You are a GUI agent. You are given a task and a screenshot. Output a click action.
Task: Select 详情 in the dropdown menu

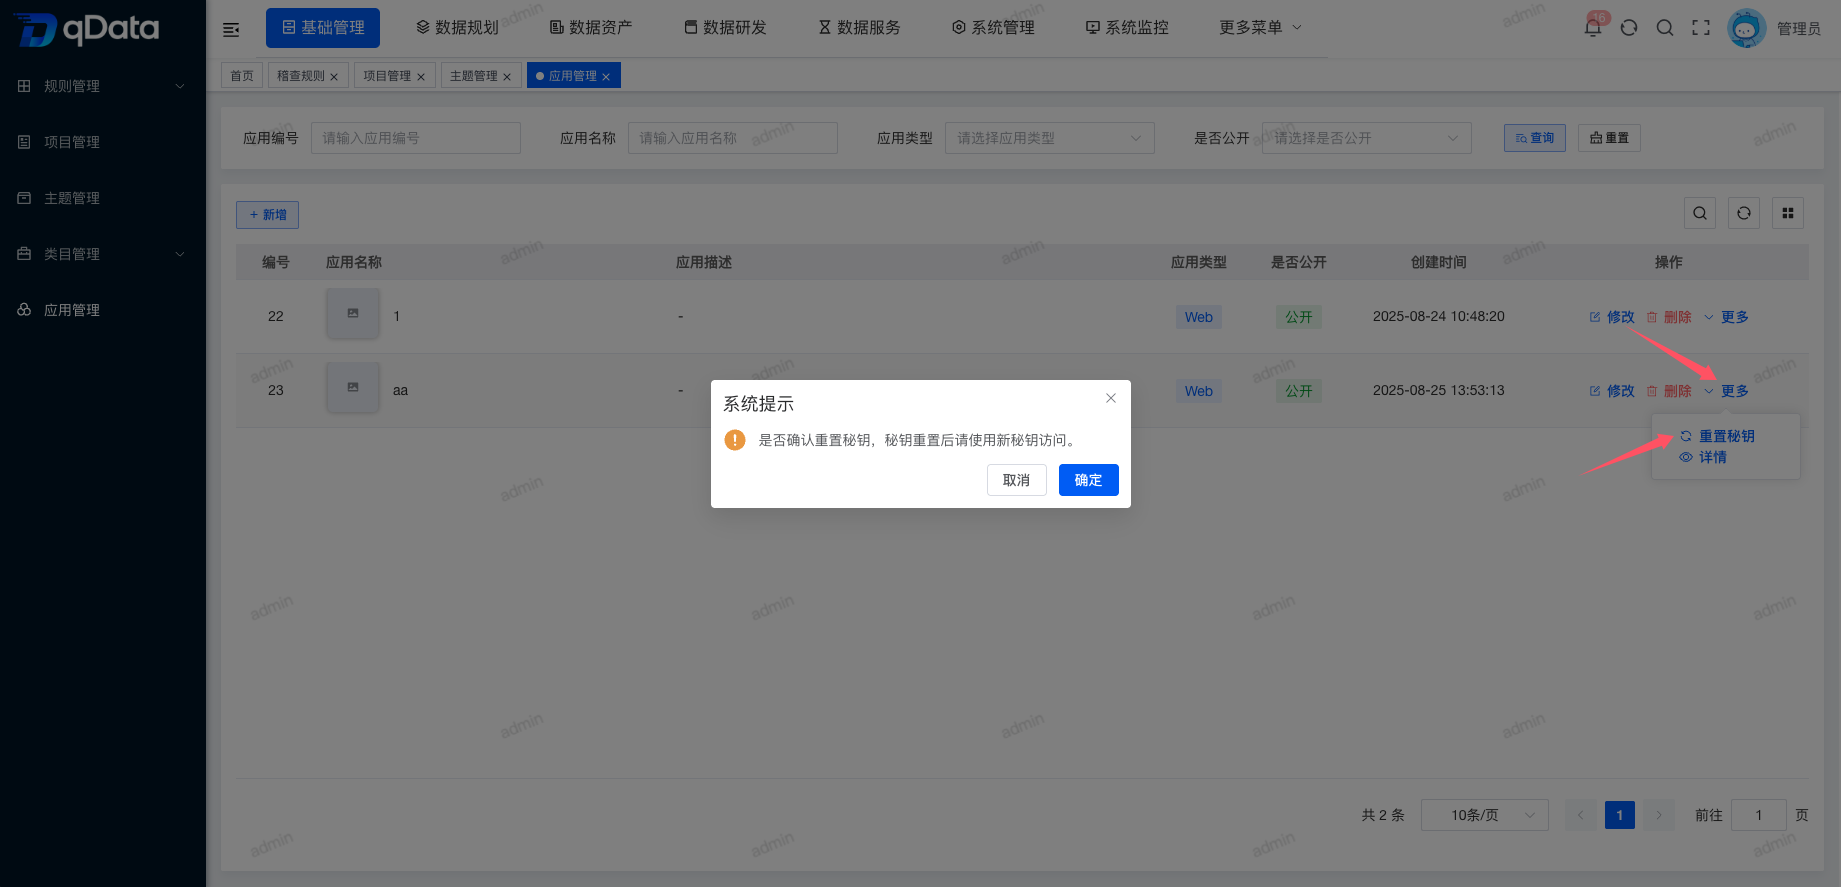coord(1703,457)
